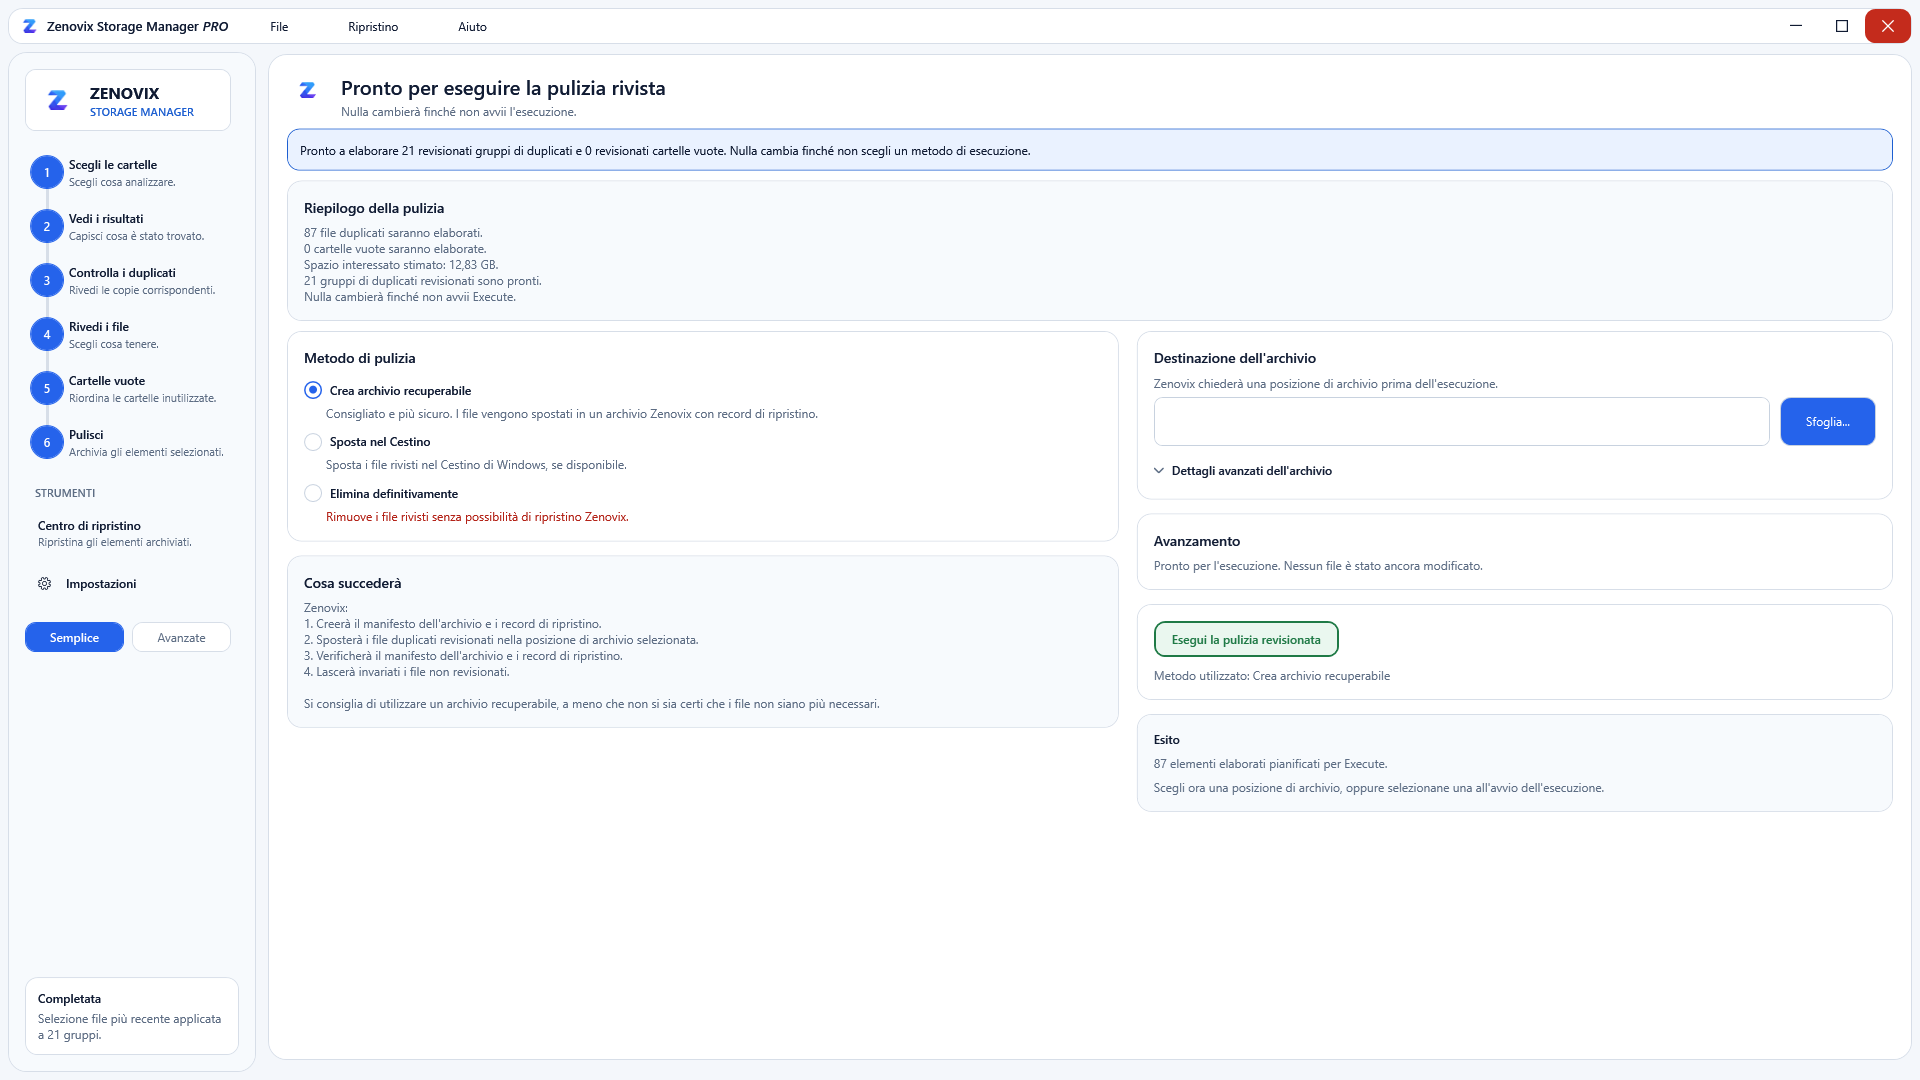Click the step 6 Pulisci icon
1920x1080 pixels.
[47, 443]
